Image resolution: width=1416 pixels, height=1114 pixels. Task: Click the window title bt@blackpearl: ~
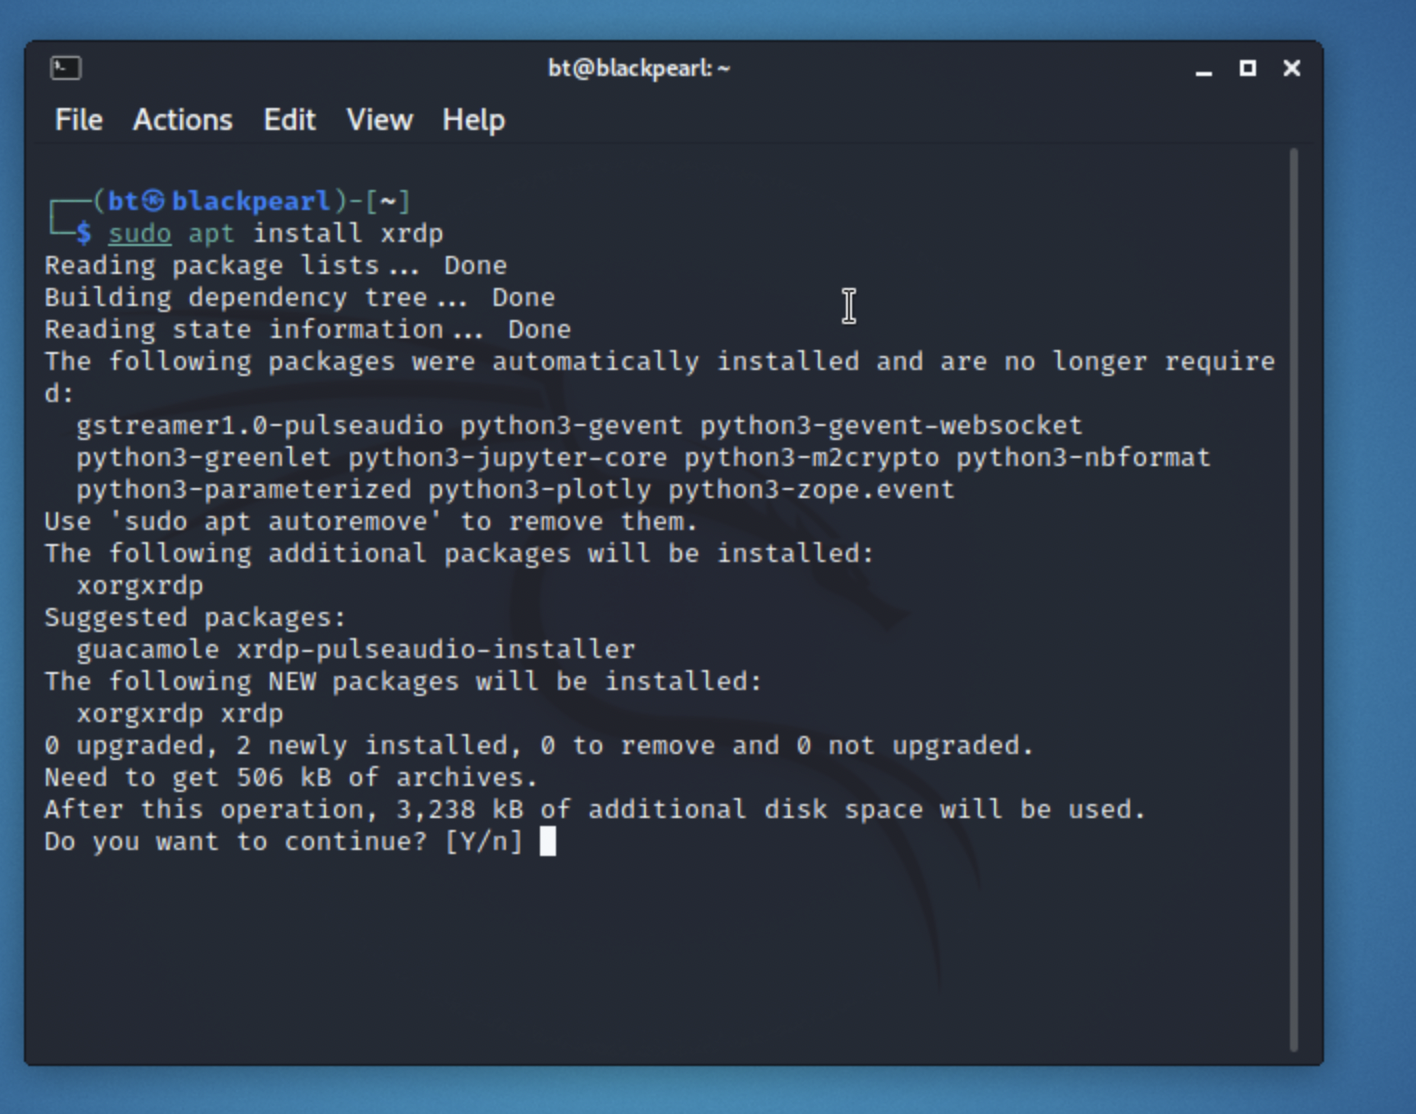click(x=639, y=68)
